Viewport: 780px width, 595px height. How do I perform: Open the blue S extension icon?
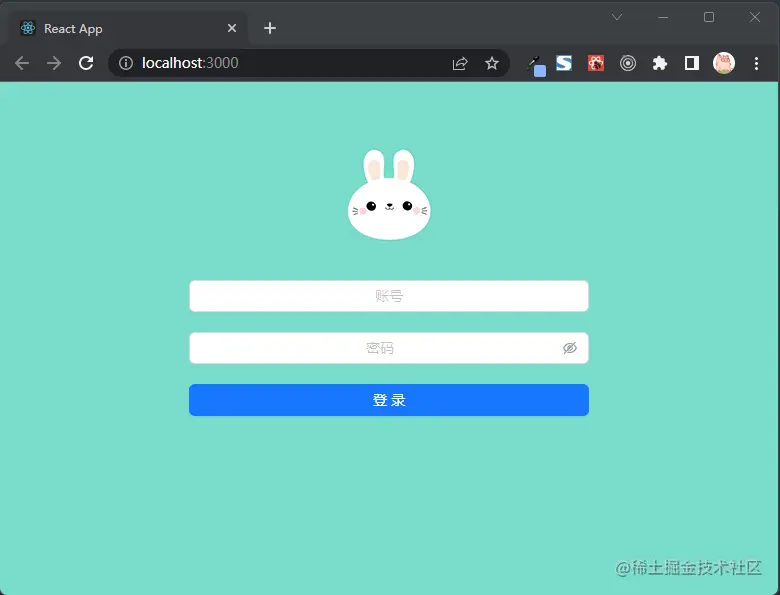[x=564, y=63]
